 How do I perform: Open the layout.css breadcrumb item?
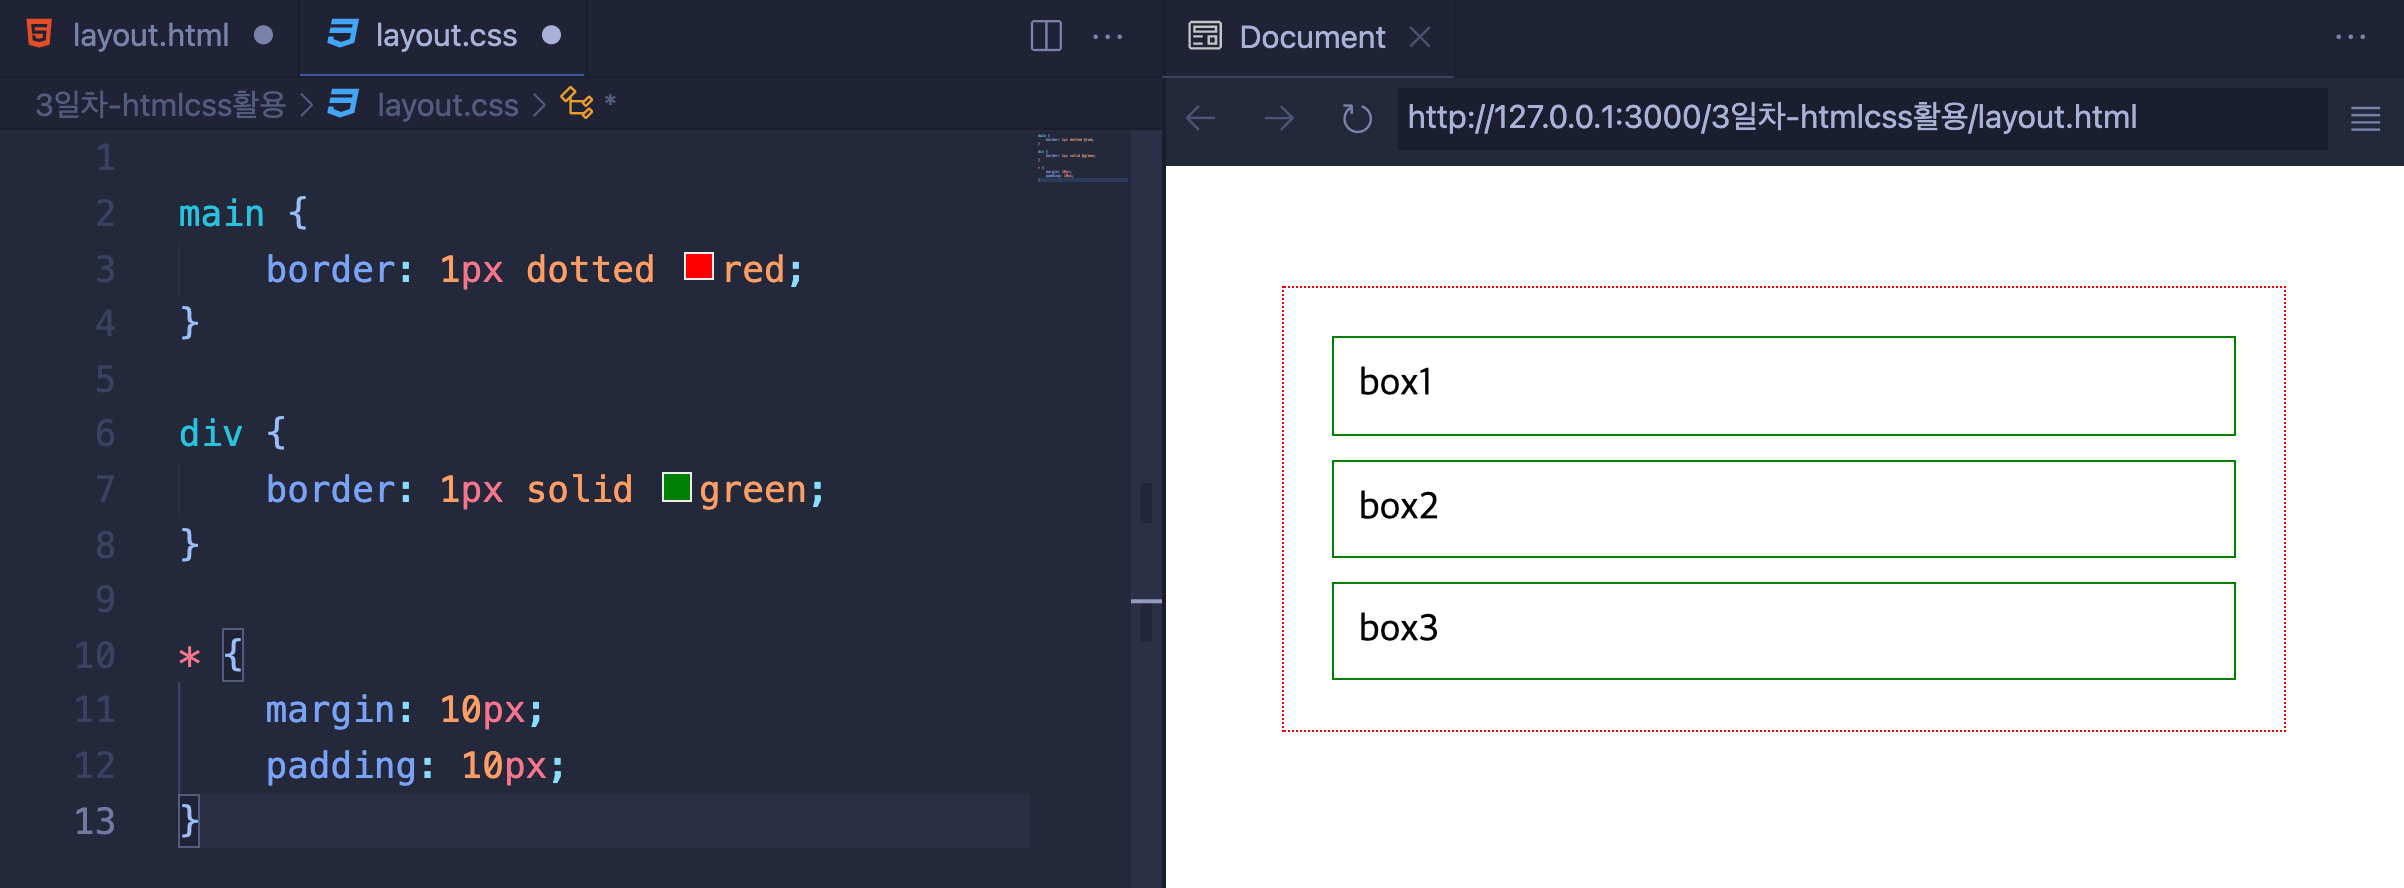(x=448, y=105)
